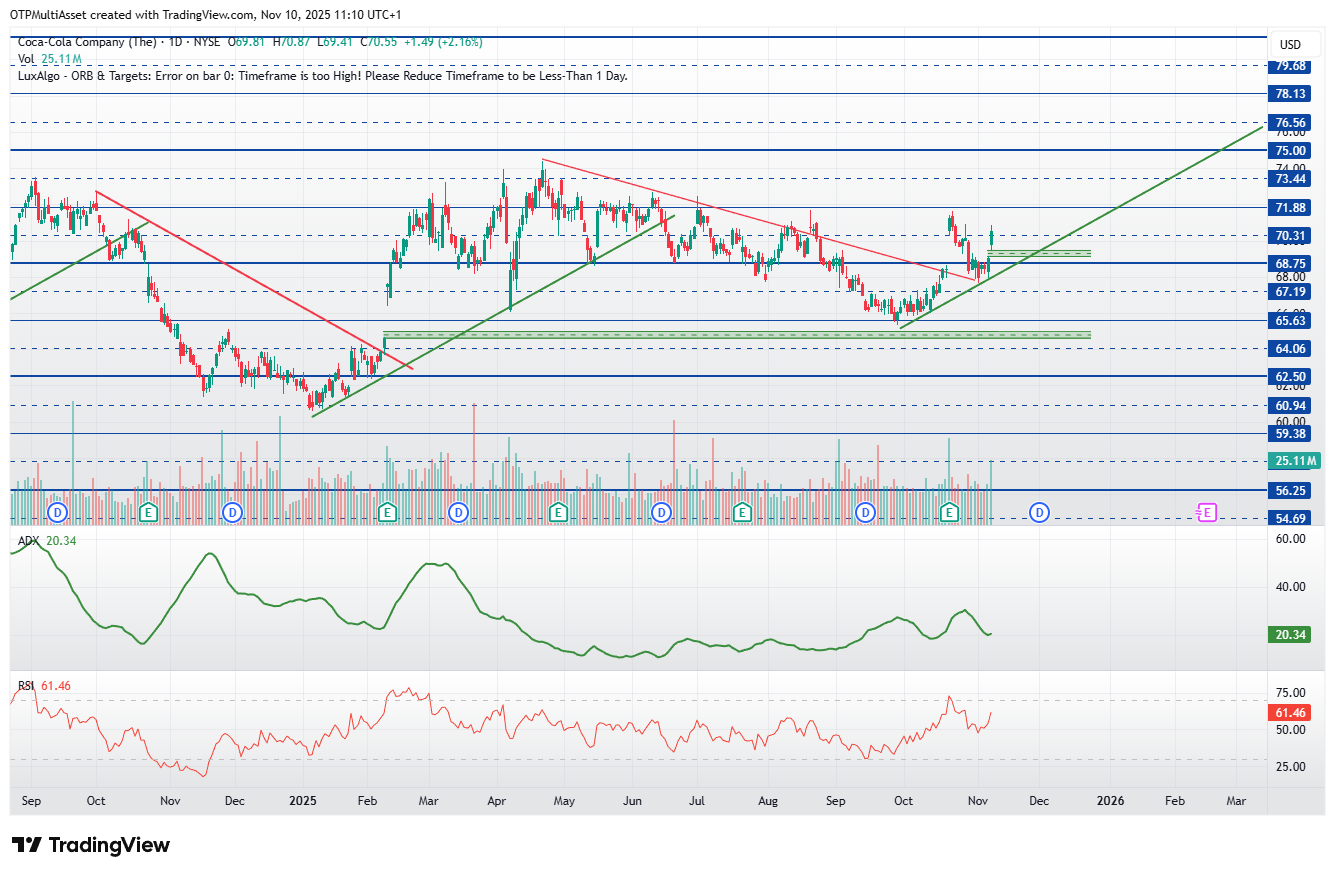Select the ADX indicator label
The width and height of the screenshot is (1335, 875).
(29, 541)
